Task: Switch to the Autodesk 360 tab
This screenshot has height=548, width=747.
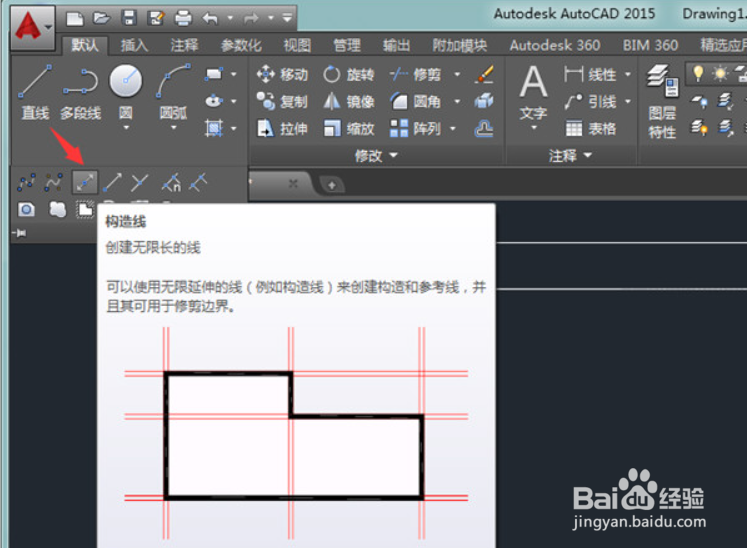Action: pyautogui.click(x=555, y=45)
